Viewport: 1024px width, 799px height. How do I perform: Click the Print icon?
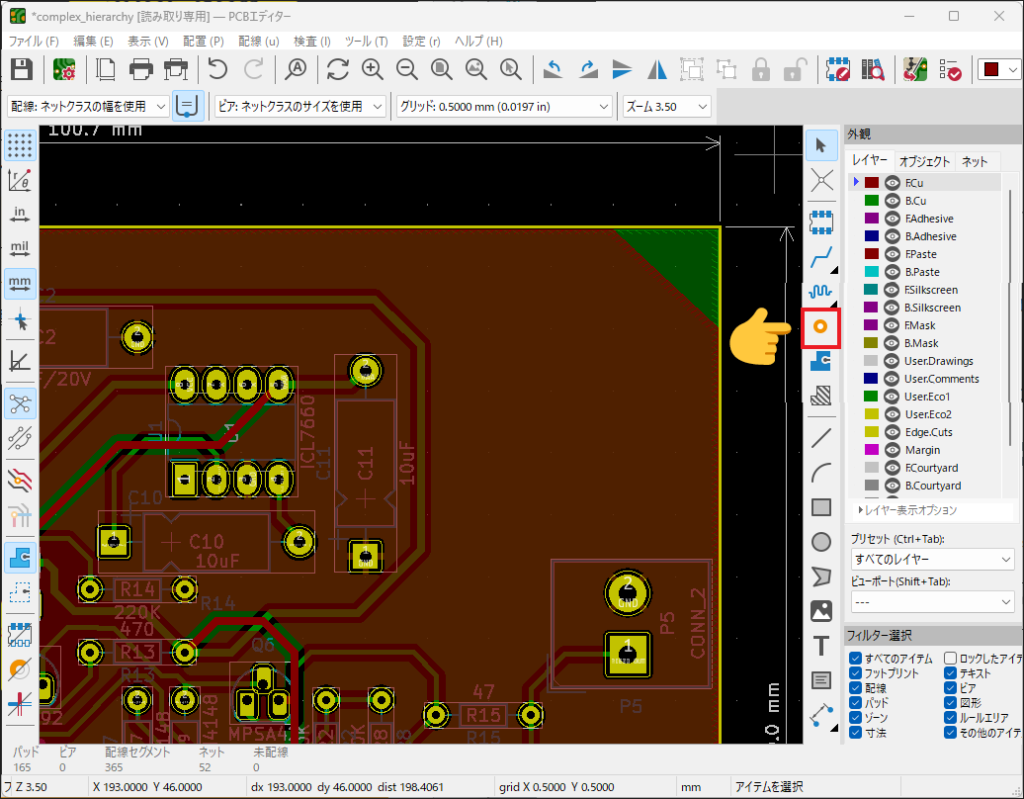(x=140, y=69)
